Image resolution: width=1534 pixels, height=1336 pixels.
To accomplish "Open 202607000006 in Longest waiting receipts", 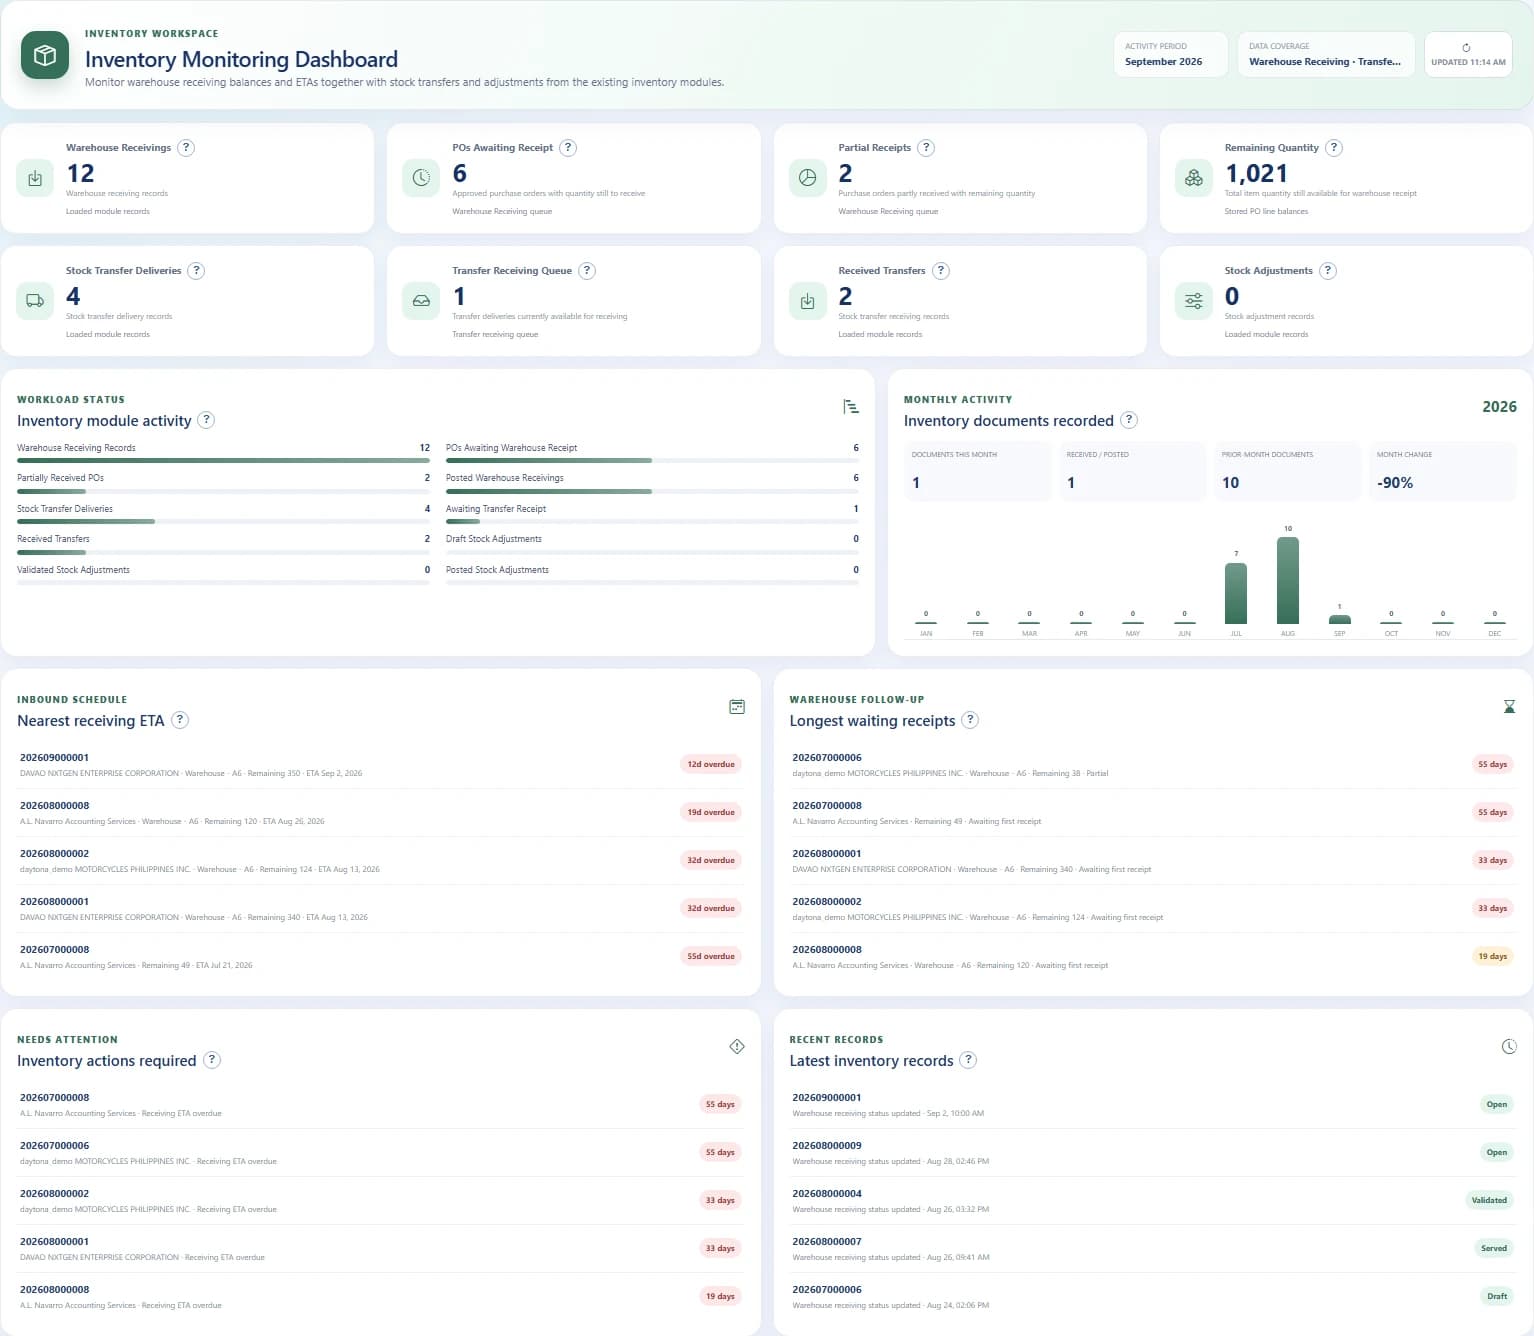I will 1153,765.
